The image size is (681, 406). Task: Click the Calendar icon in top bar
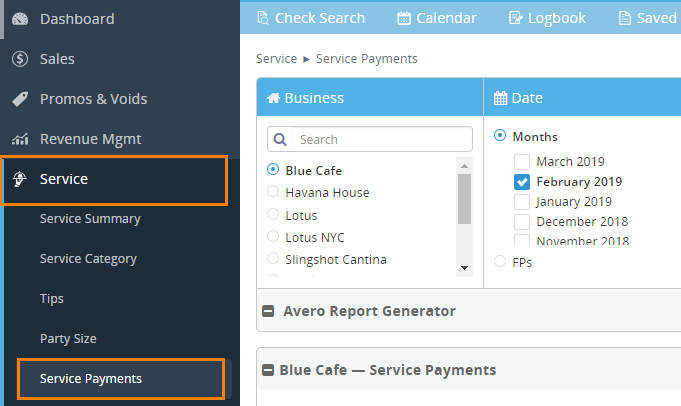click(x=404, y=18)
